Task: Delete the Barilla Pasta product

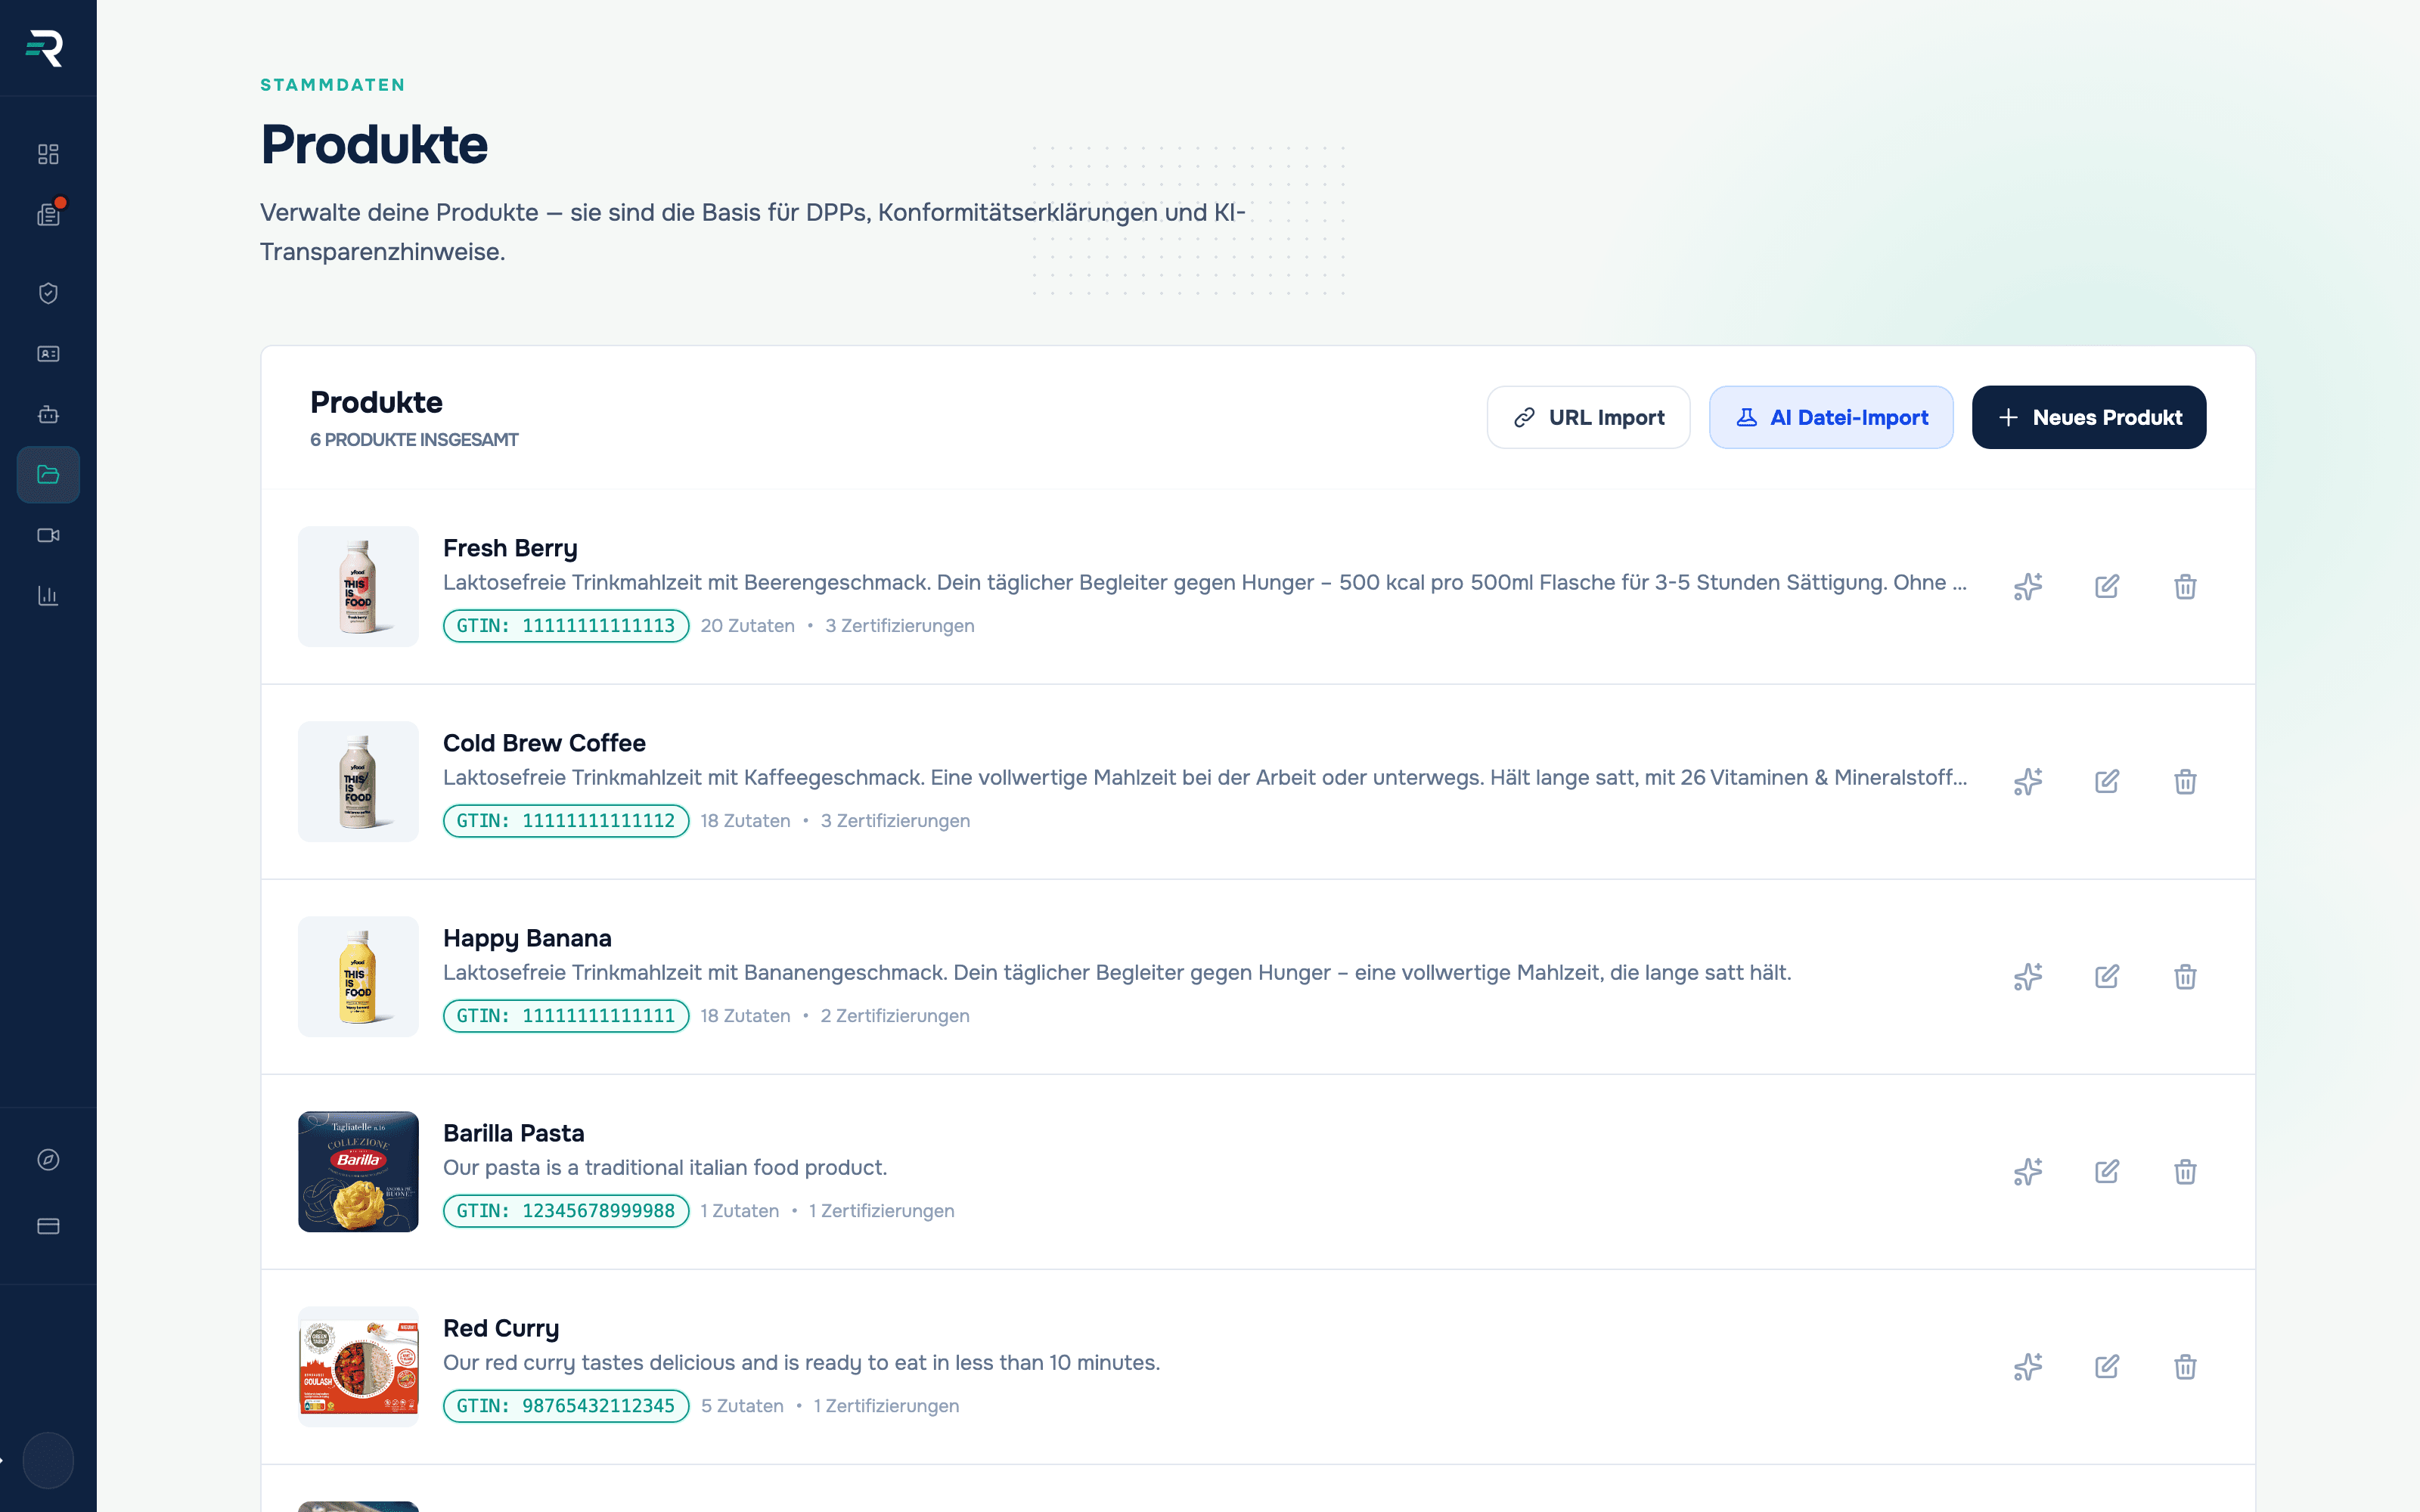Action: (2185, 1171)
